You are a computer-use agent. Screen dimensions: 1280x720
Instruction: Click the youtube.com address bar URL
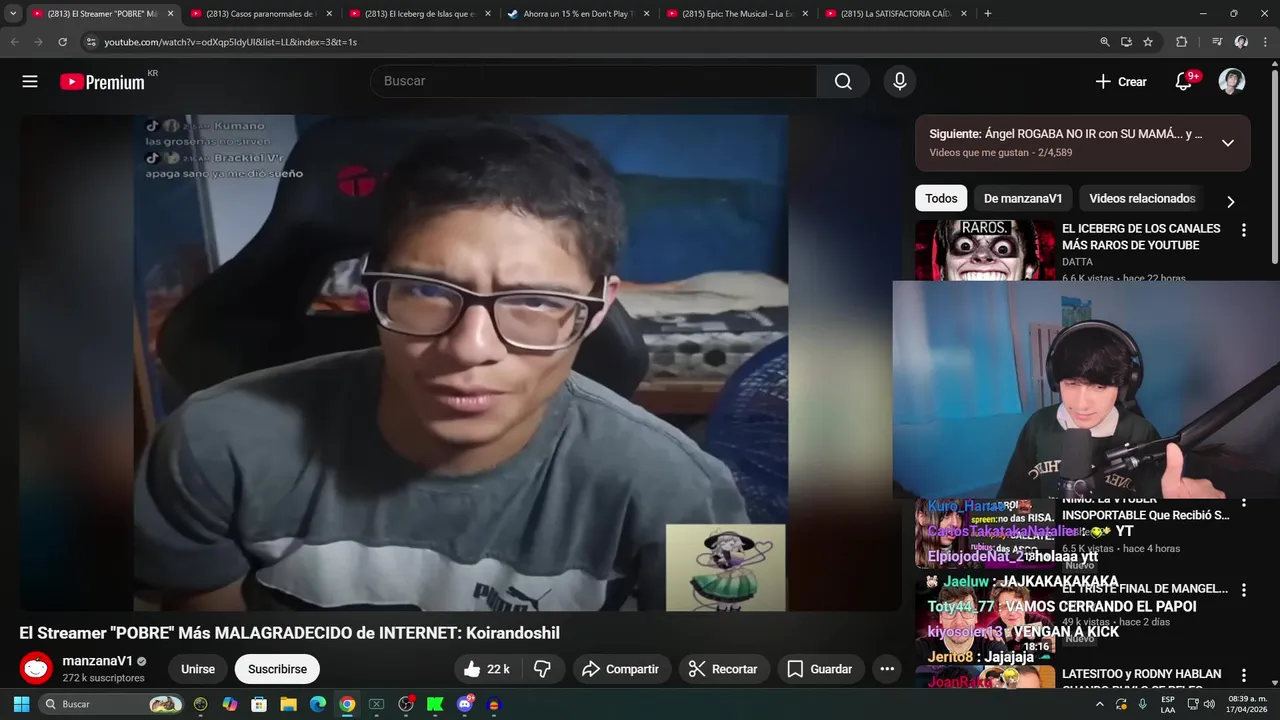pyautogui.click(x=230, y=42)
